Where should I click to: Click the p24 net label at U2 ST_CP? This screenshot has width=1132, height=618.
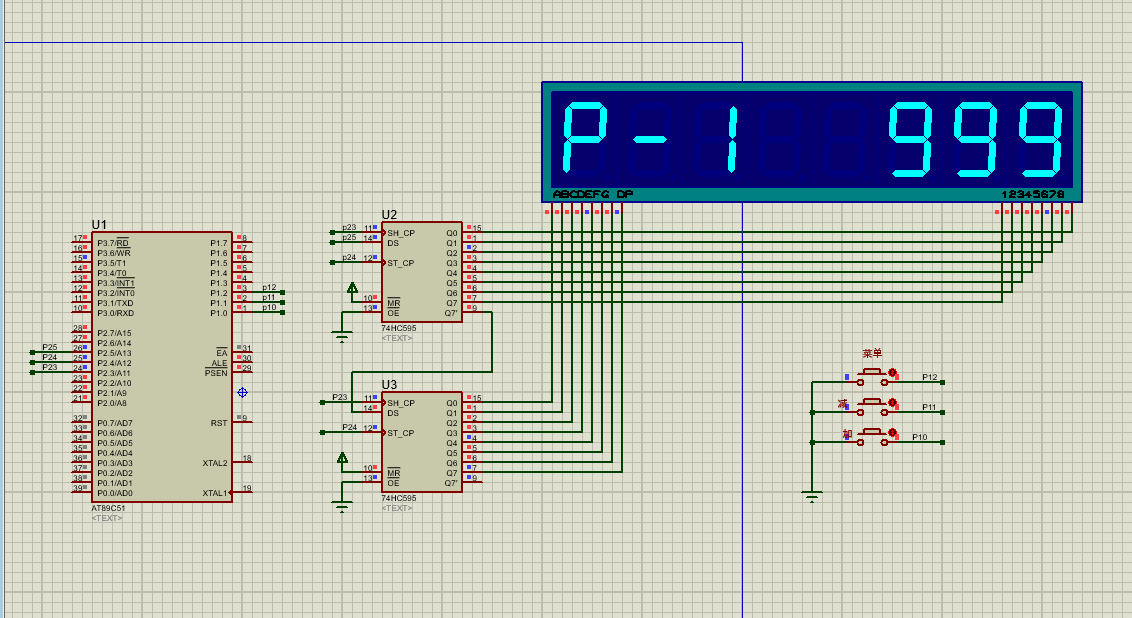[349, 257]
